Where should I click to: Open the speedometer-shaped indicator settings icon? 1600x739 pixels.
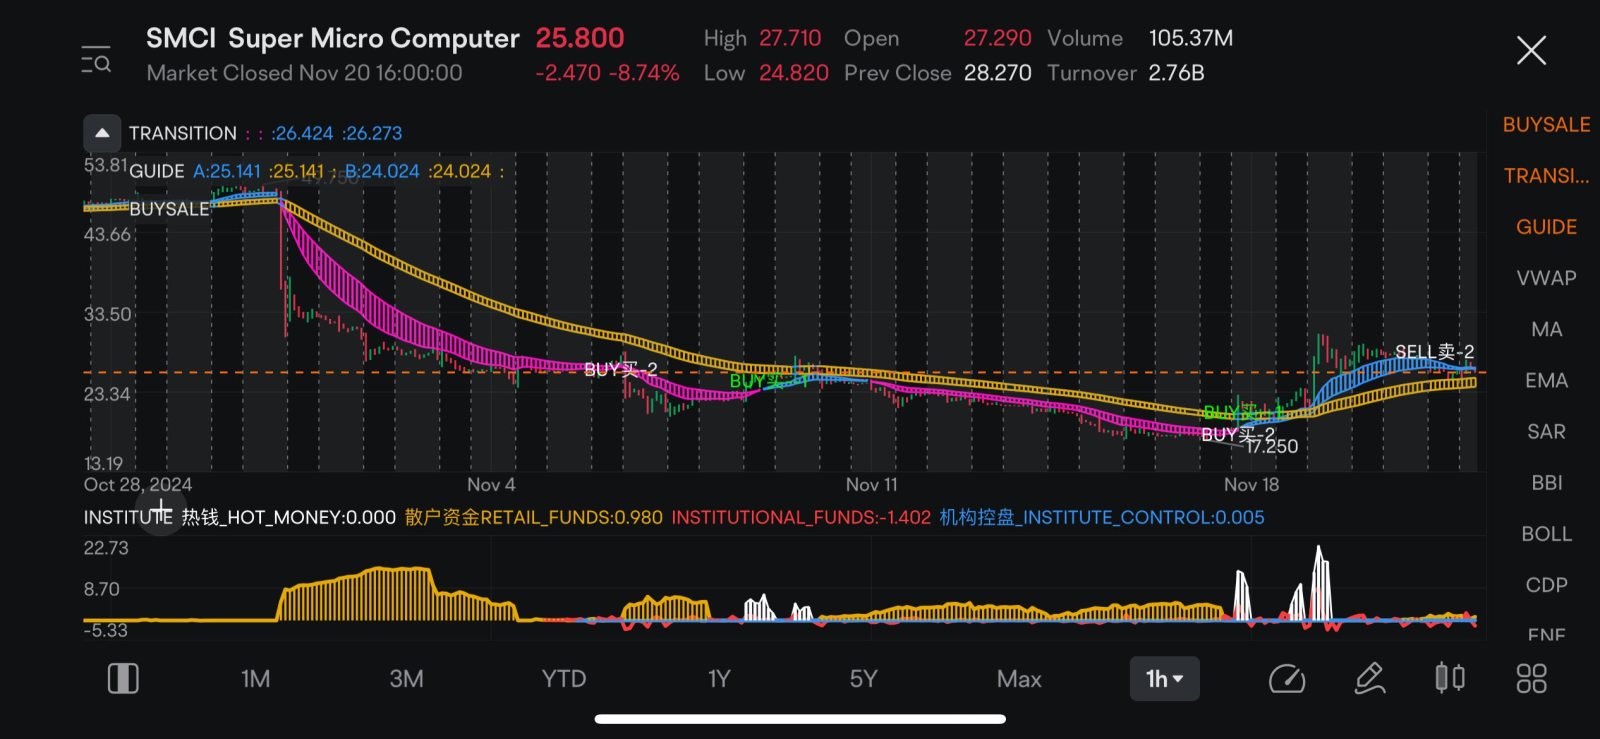1286,679
